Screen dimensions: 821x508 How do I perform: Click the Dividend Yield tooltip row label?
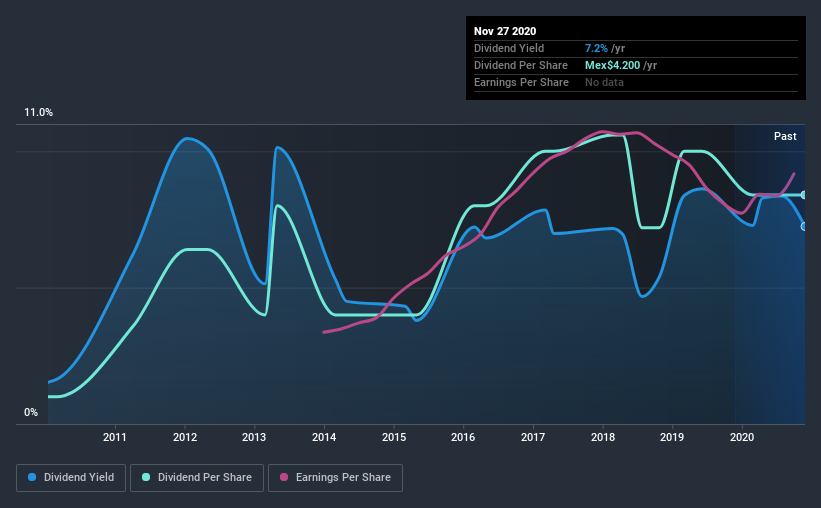(509, 49)
